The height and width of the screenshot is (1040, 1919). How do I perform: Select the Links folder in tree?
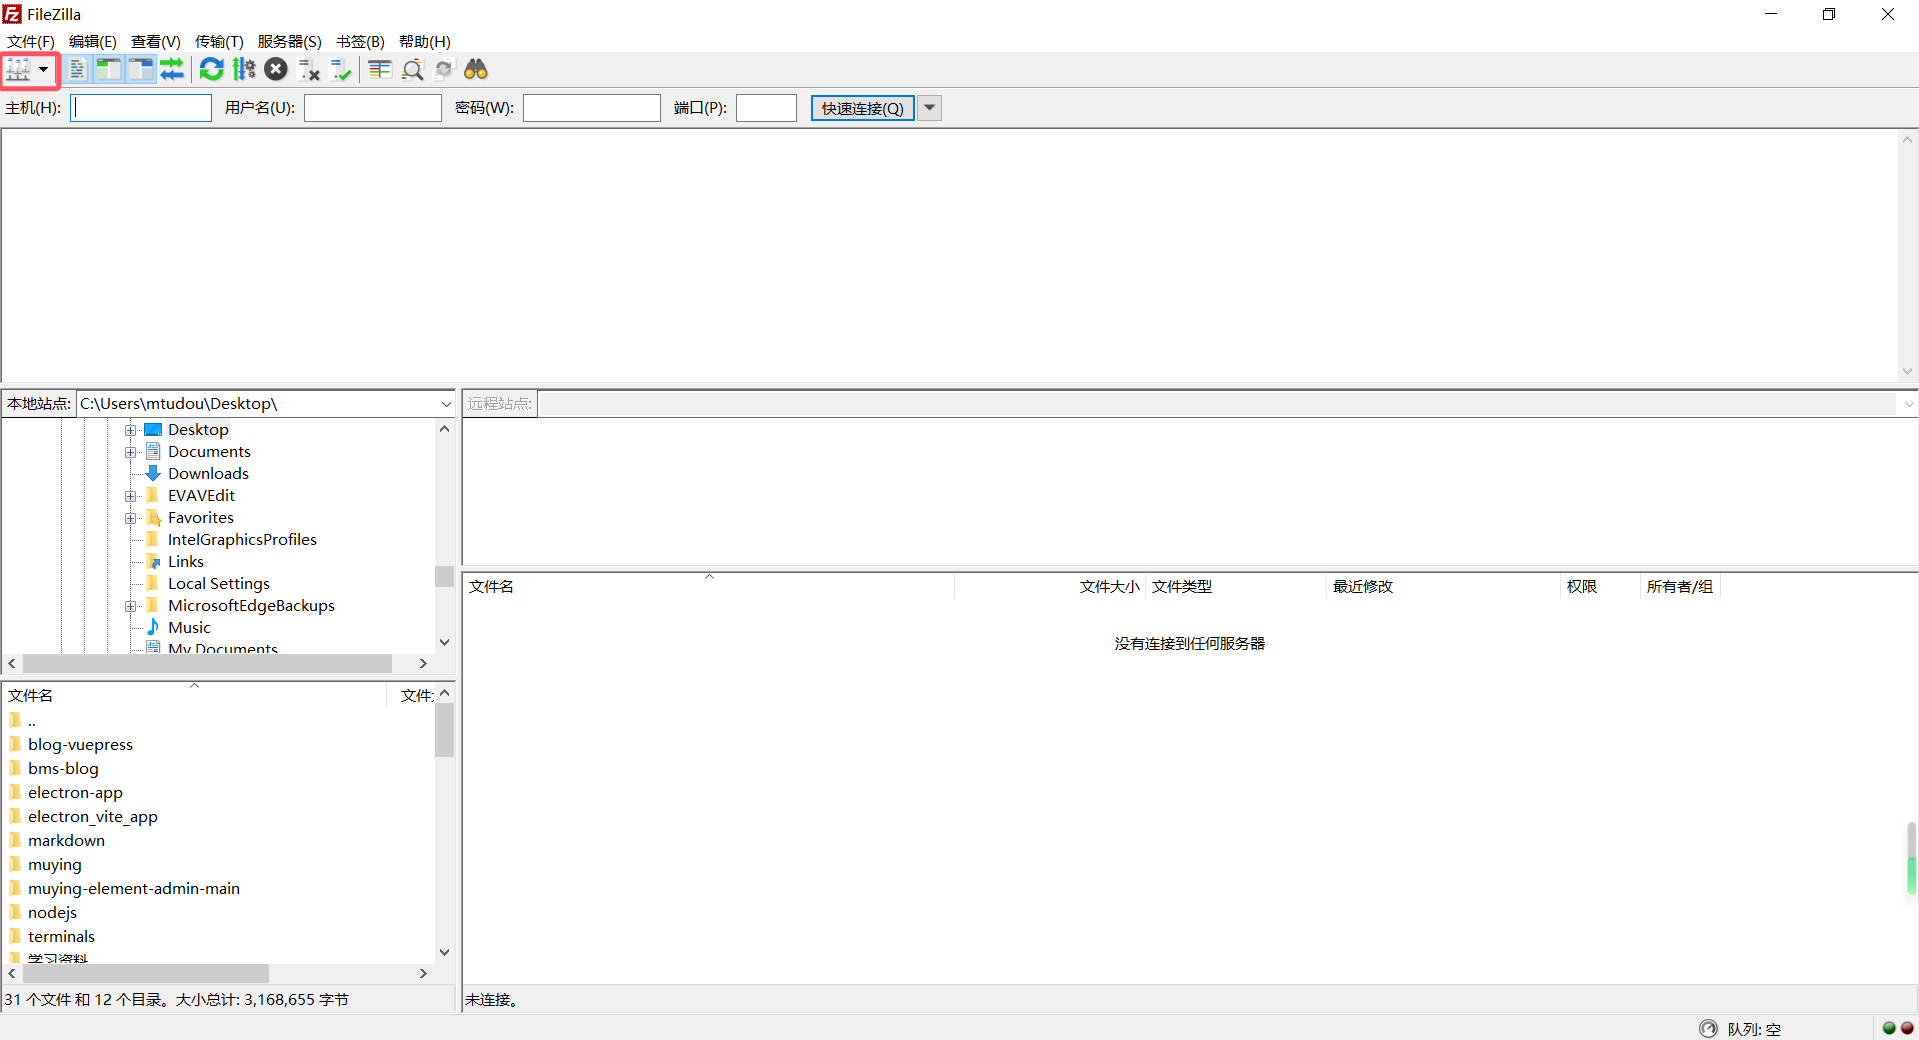pos(186,562)
